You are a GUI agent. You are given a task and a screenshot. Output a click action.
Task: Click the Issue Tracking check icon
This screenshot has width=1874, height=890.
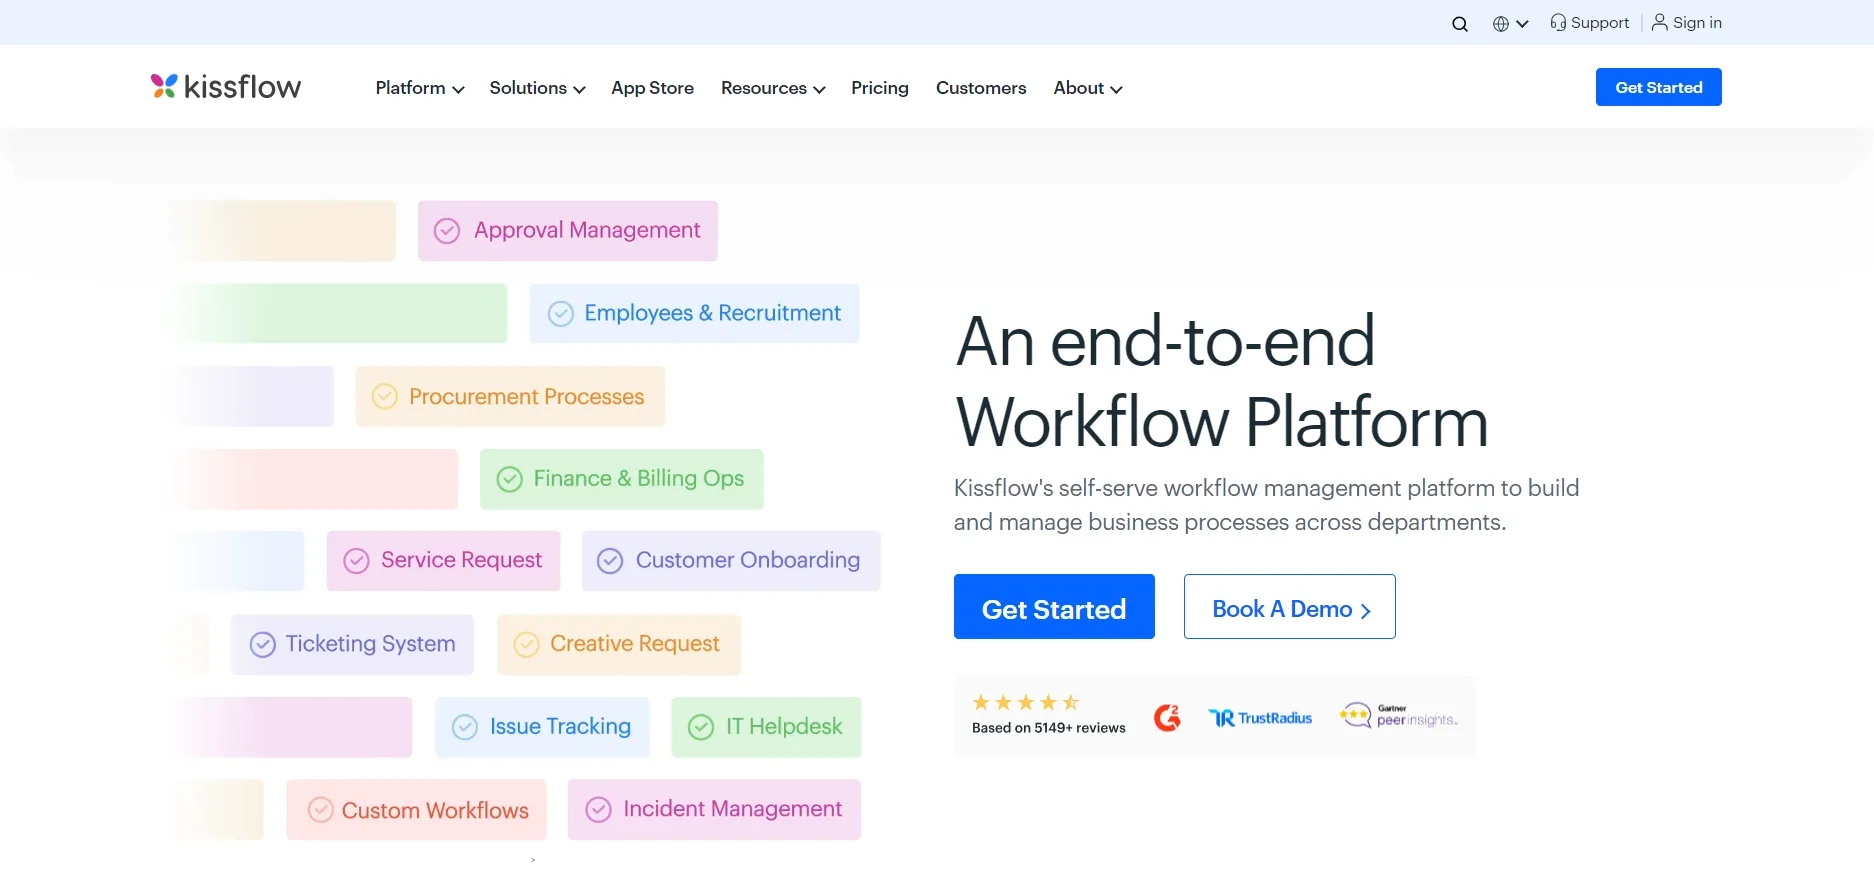coord(465,727)
